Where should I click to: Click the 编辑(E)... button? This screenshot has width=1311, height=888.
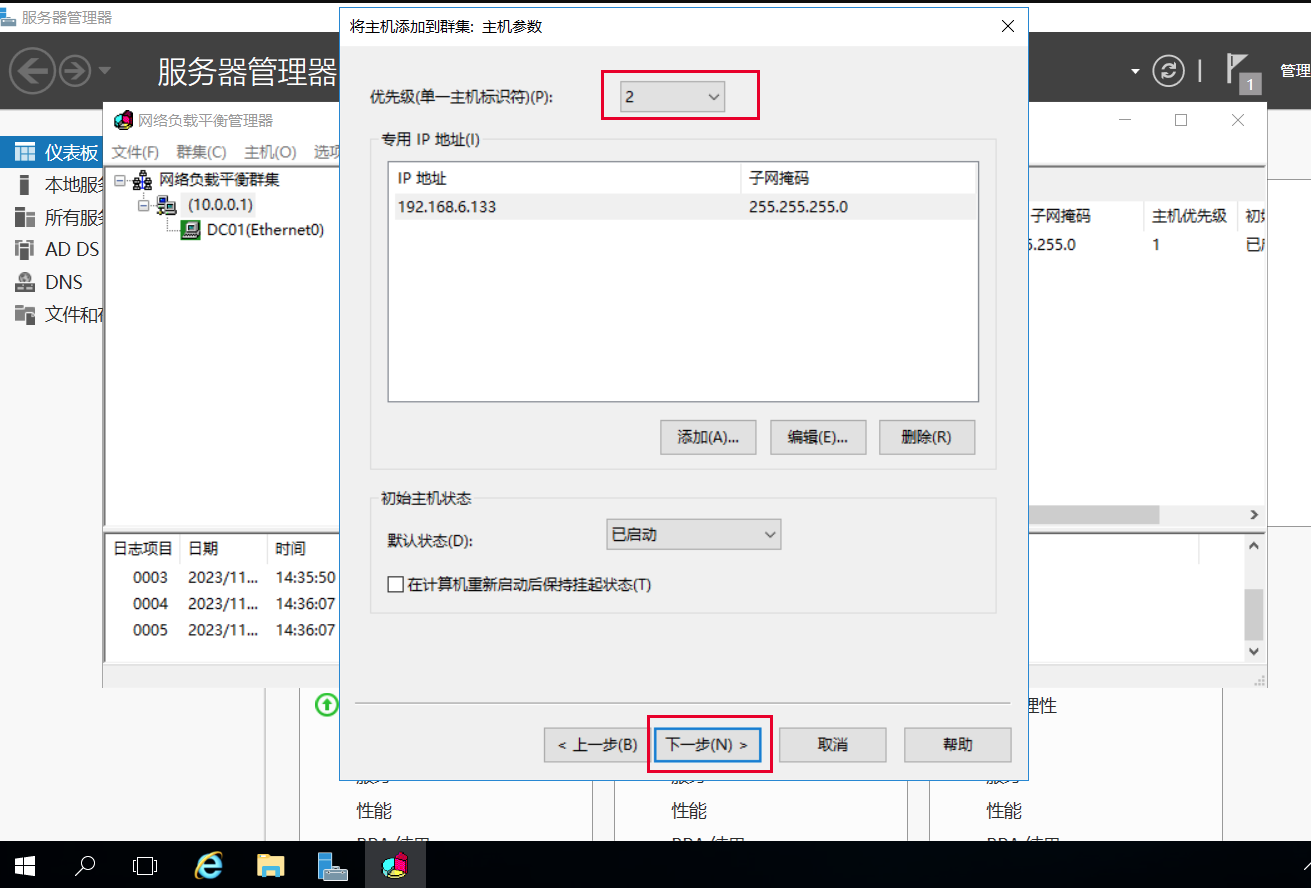click(817, 437)
